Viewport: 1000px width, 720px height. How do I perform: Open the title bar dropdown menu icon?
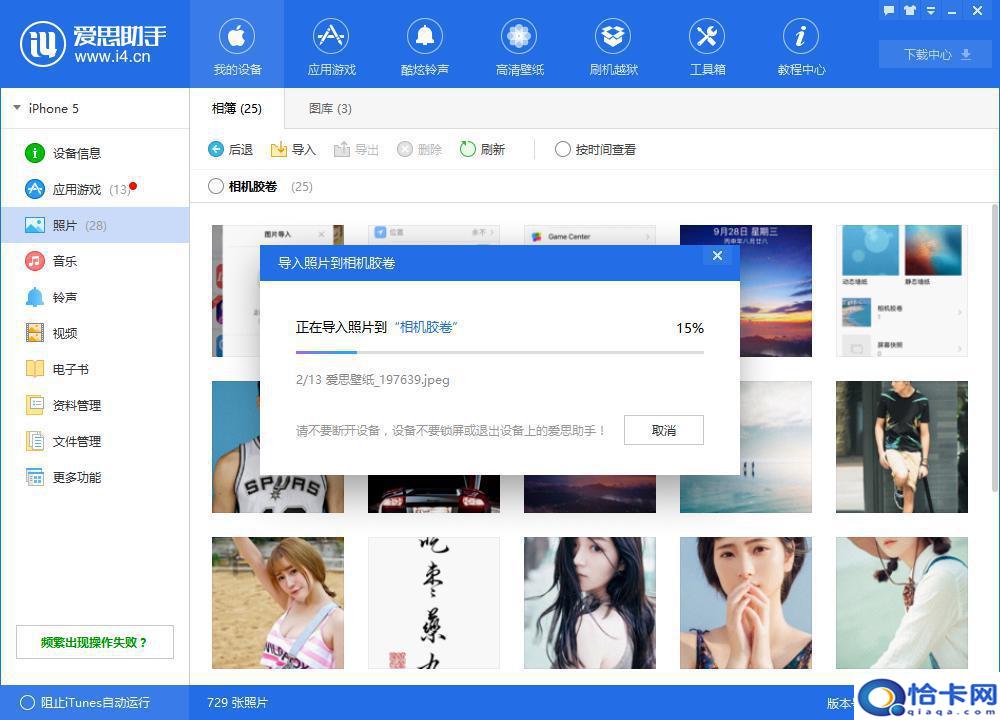click(x=930, y=10)
